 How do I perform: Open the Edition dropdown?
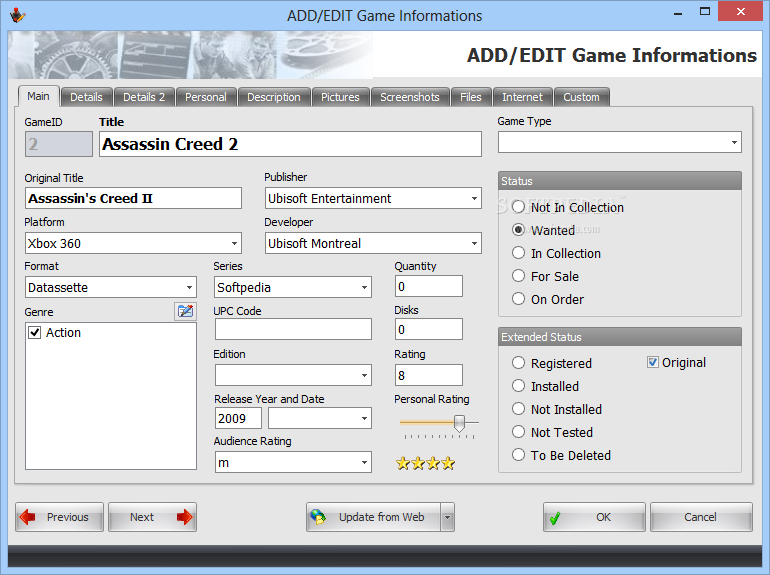[364, 375]
